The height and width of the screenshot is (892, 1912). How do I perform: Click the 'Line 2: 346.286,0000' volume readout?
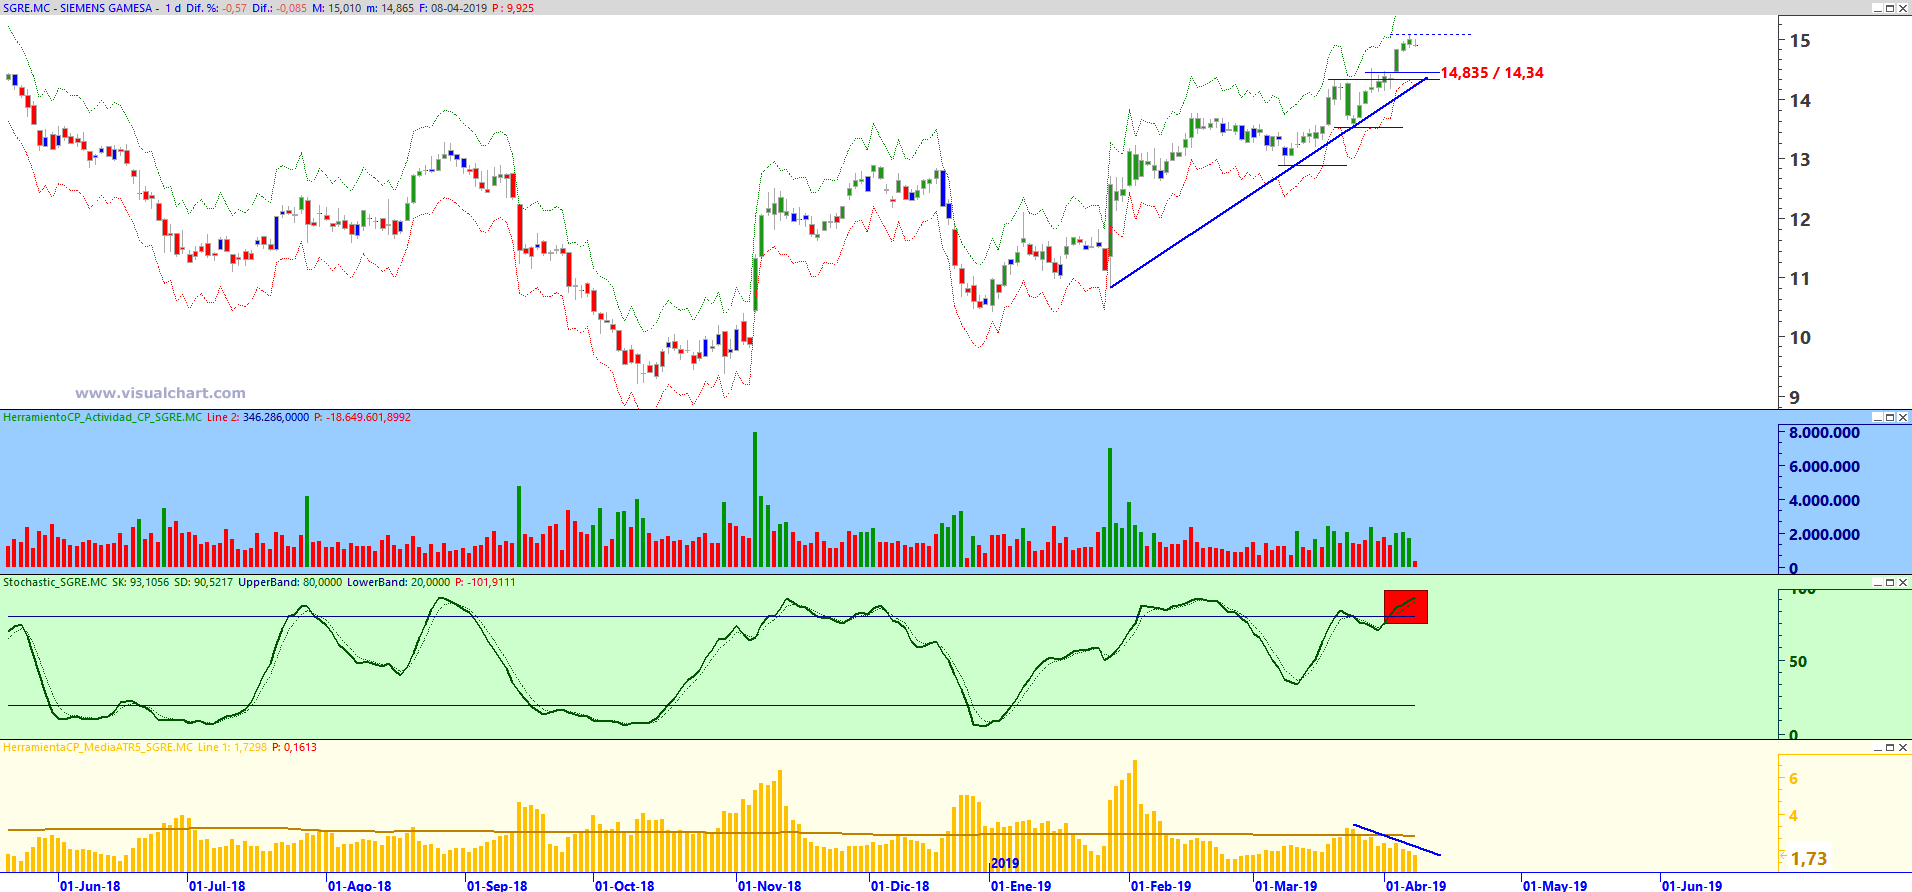pyautogui.click(x=258, y=417)
